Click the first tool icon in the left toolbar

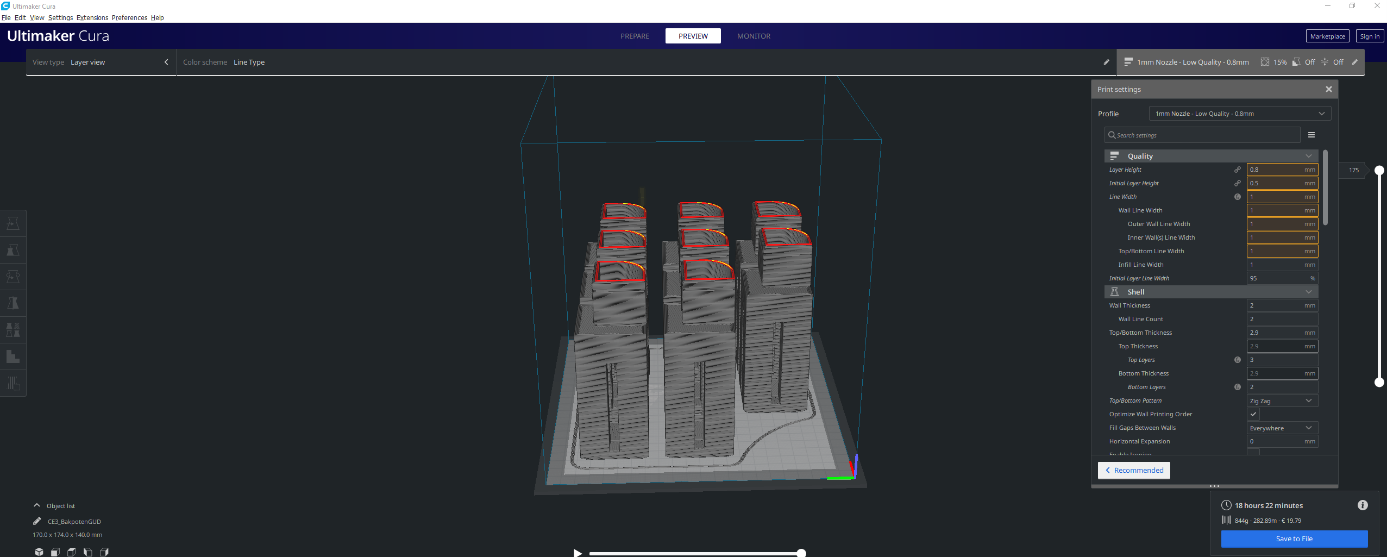[x=14, y=222]
